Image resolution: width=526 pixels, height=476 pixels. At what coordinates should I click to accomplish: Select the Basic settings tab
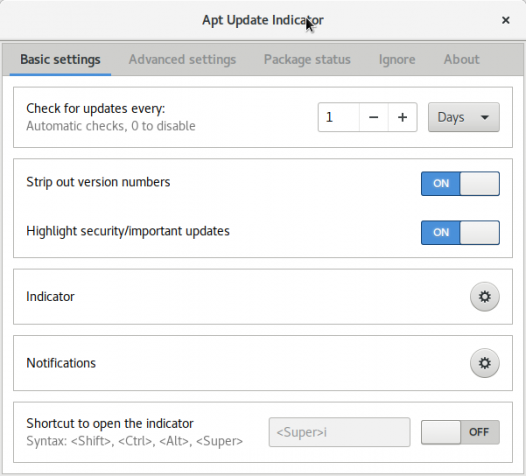(x=60, y=59)
